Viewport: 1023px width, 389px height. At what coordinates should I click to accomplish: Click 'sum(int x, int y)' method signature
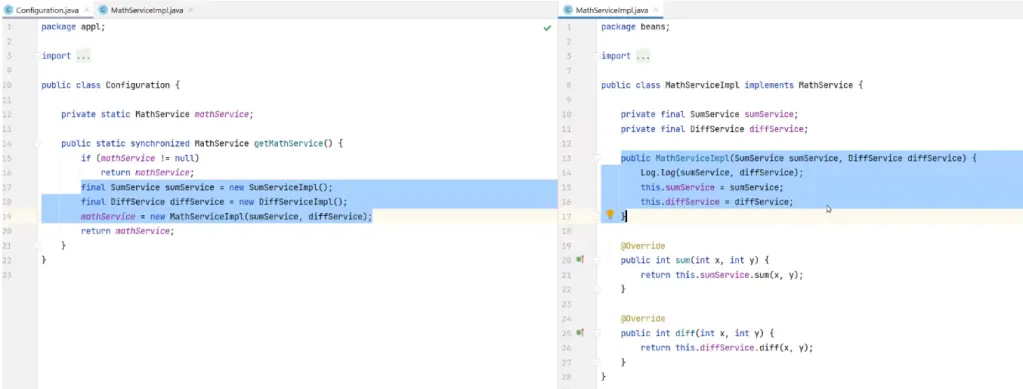(x=717, y=260)
